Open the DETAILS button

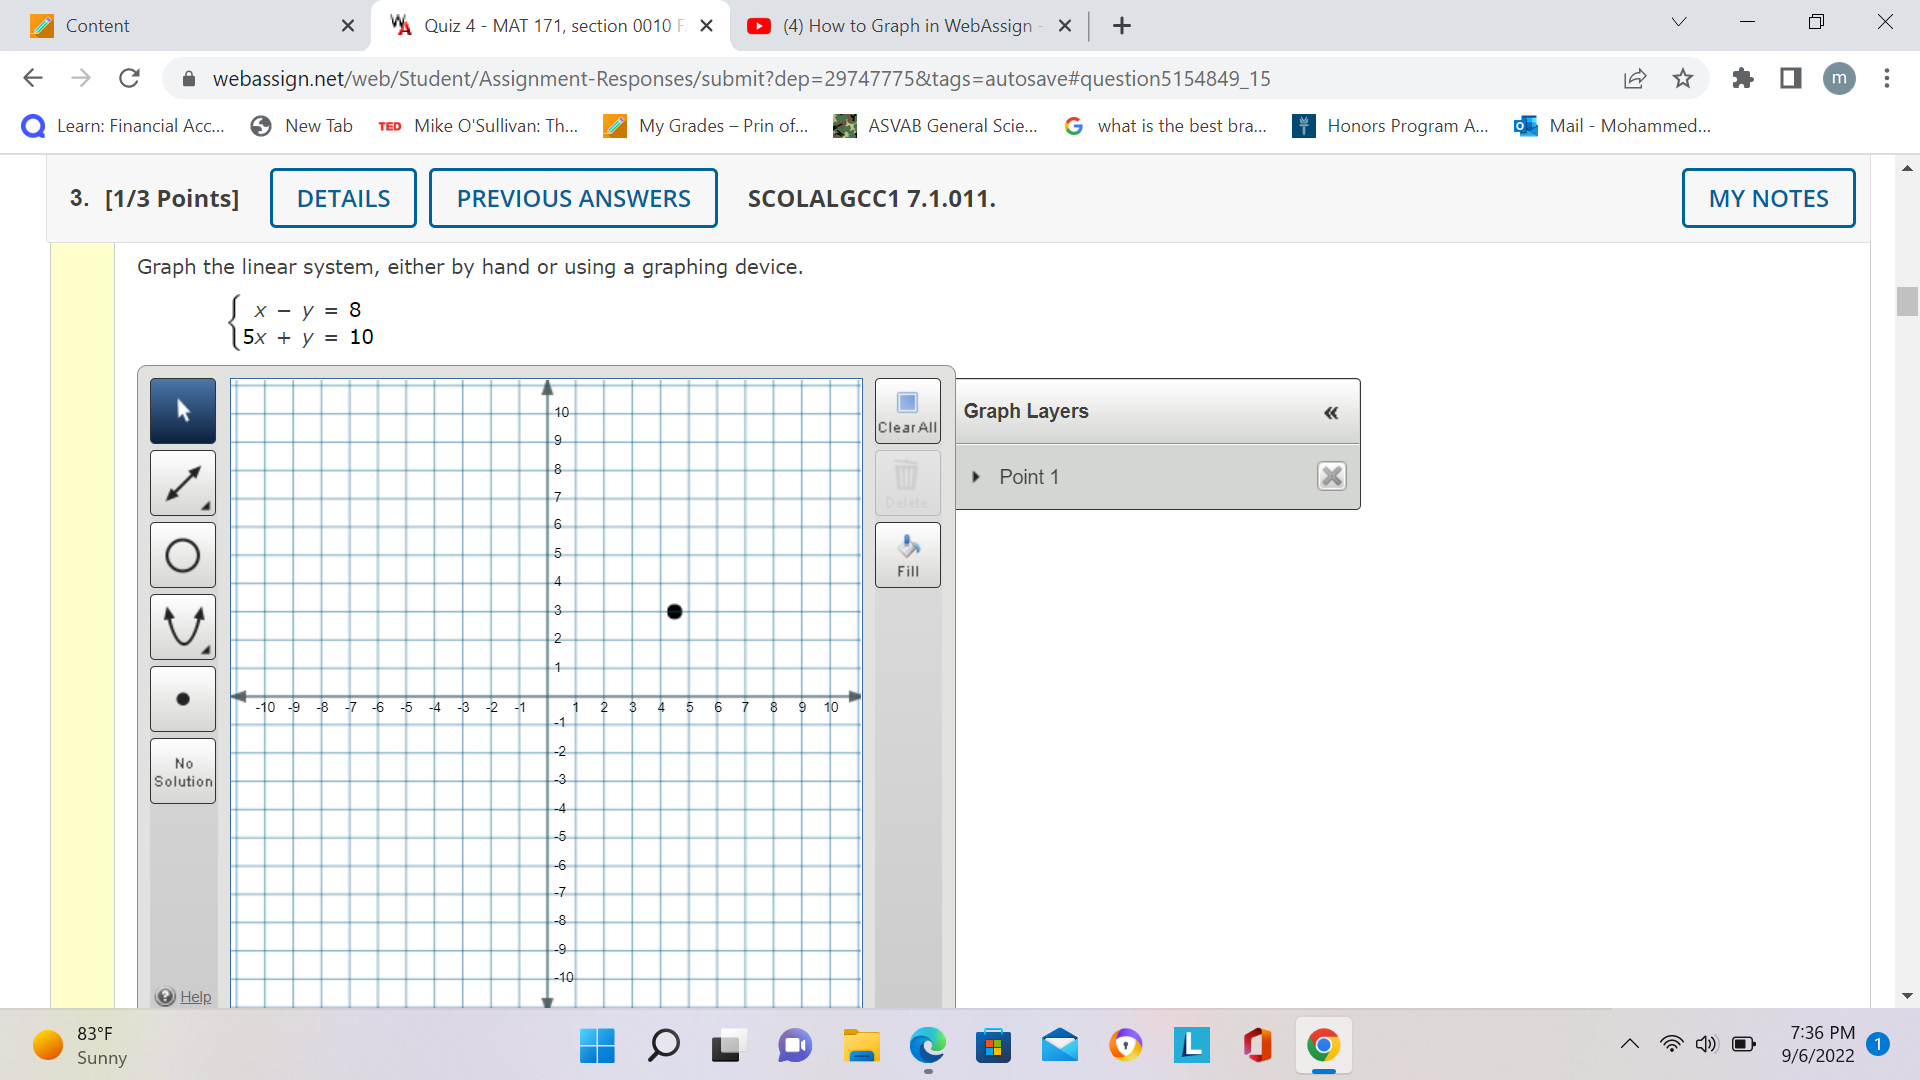(x=343, y=198)
